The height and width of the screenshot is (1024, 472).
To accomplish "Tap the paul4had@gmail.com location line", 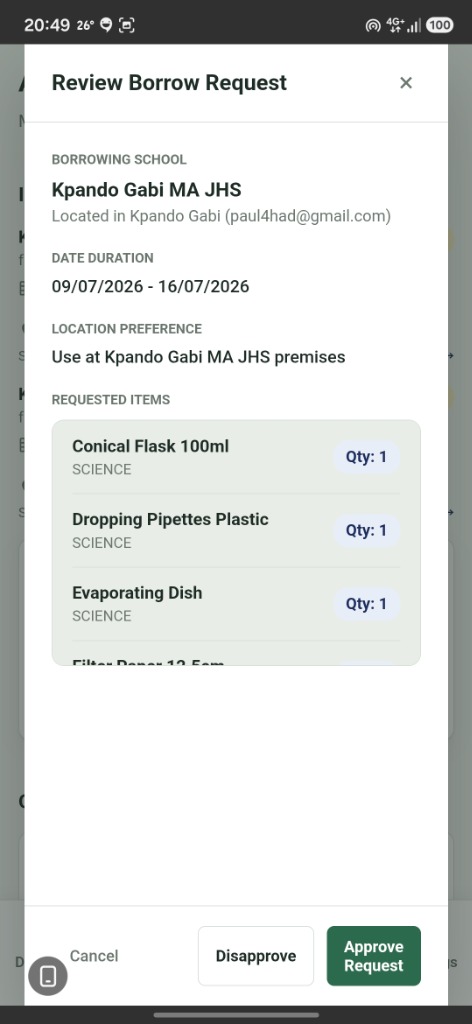I will coord(221,216).
